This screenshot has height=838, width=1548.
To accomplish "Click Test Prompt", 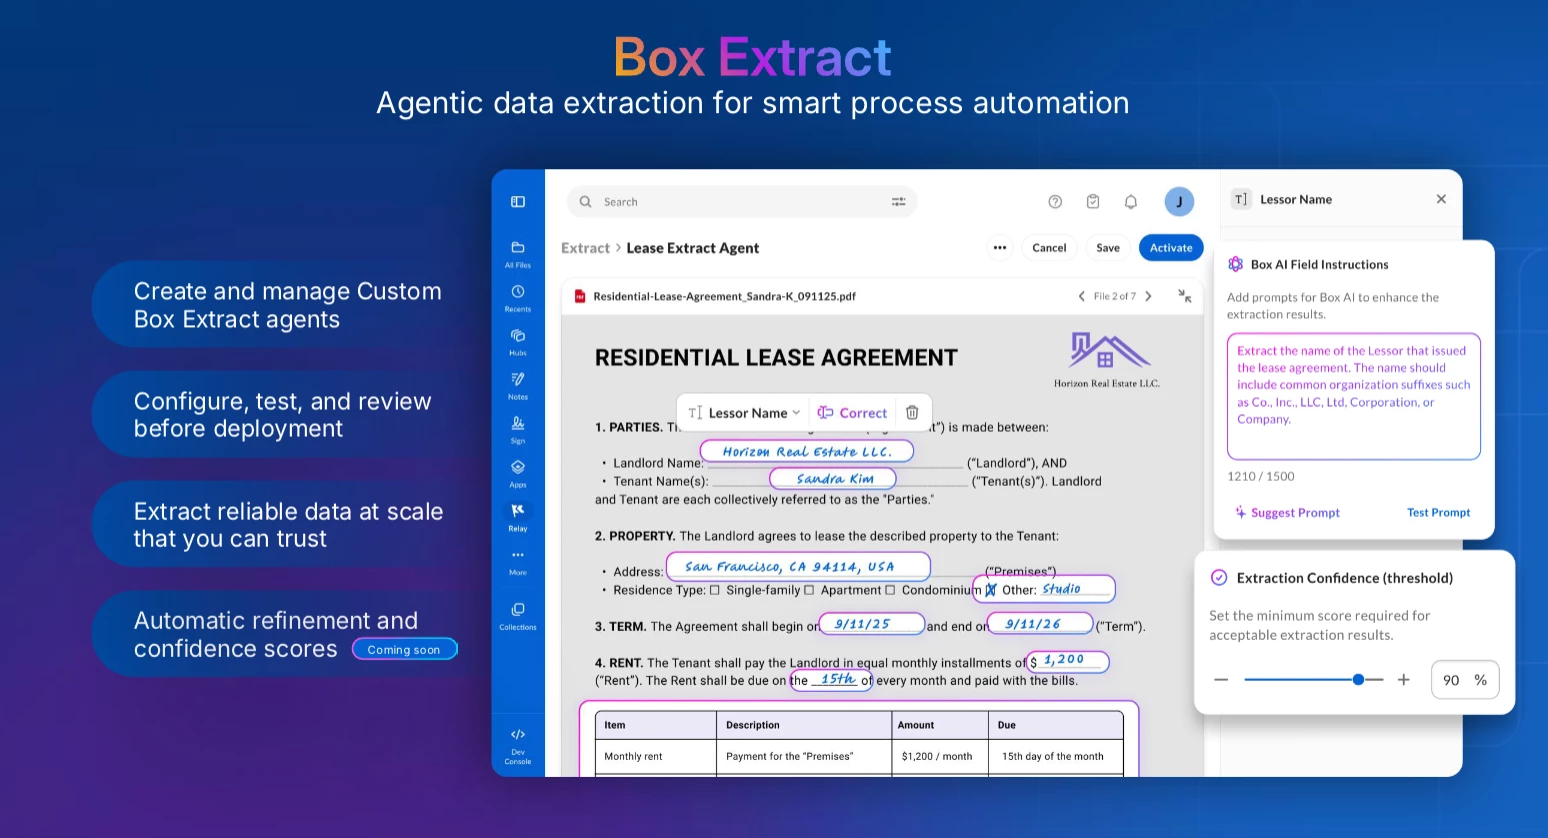I will click(x=1438, y=512).
